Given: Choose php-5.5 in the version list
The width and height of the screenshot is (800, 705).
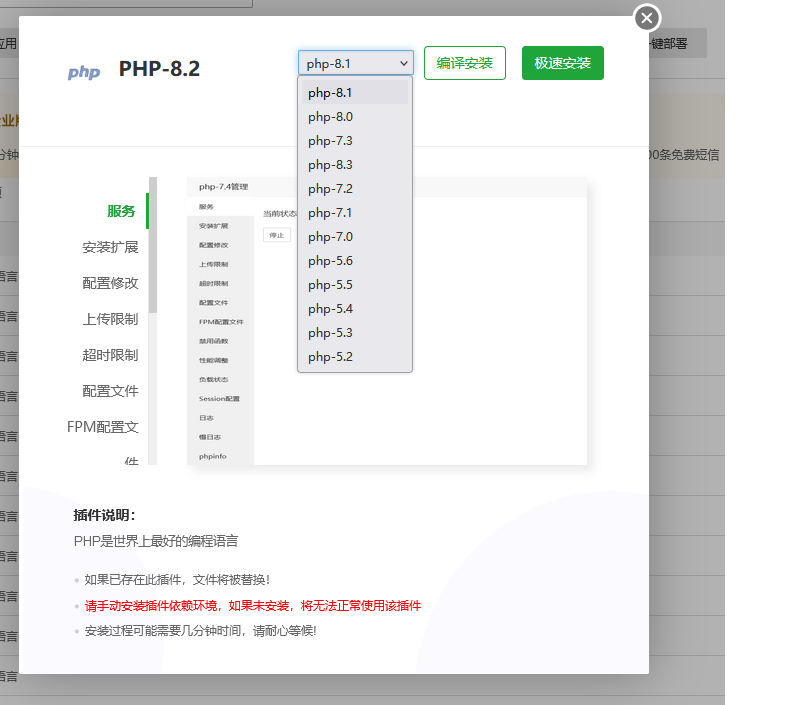Looking at the screenshot, I should tap(355, 285).
